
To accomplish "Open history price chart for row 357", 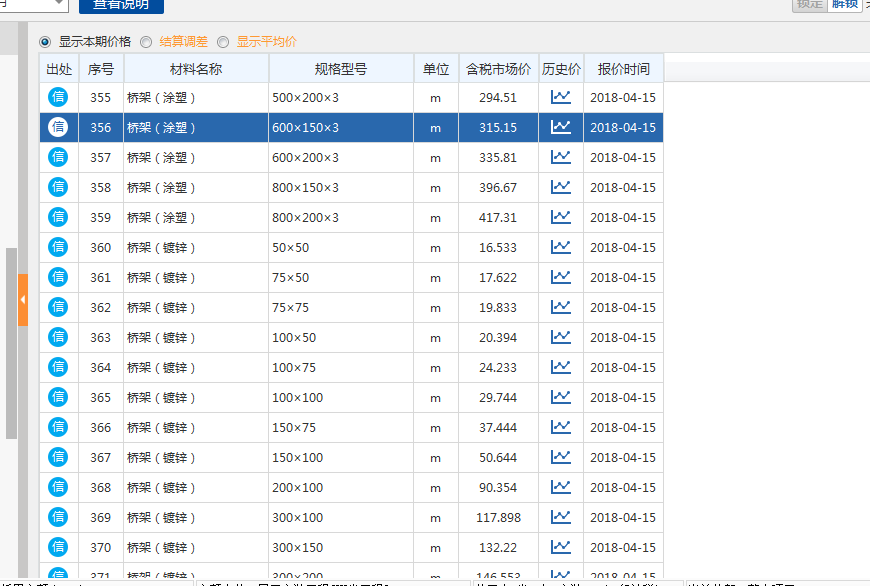I will pyautogui.click(x=560, y=157).
